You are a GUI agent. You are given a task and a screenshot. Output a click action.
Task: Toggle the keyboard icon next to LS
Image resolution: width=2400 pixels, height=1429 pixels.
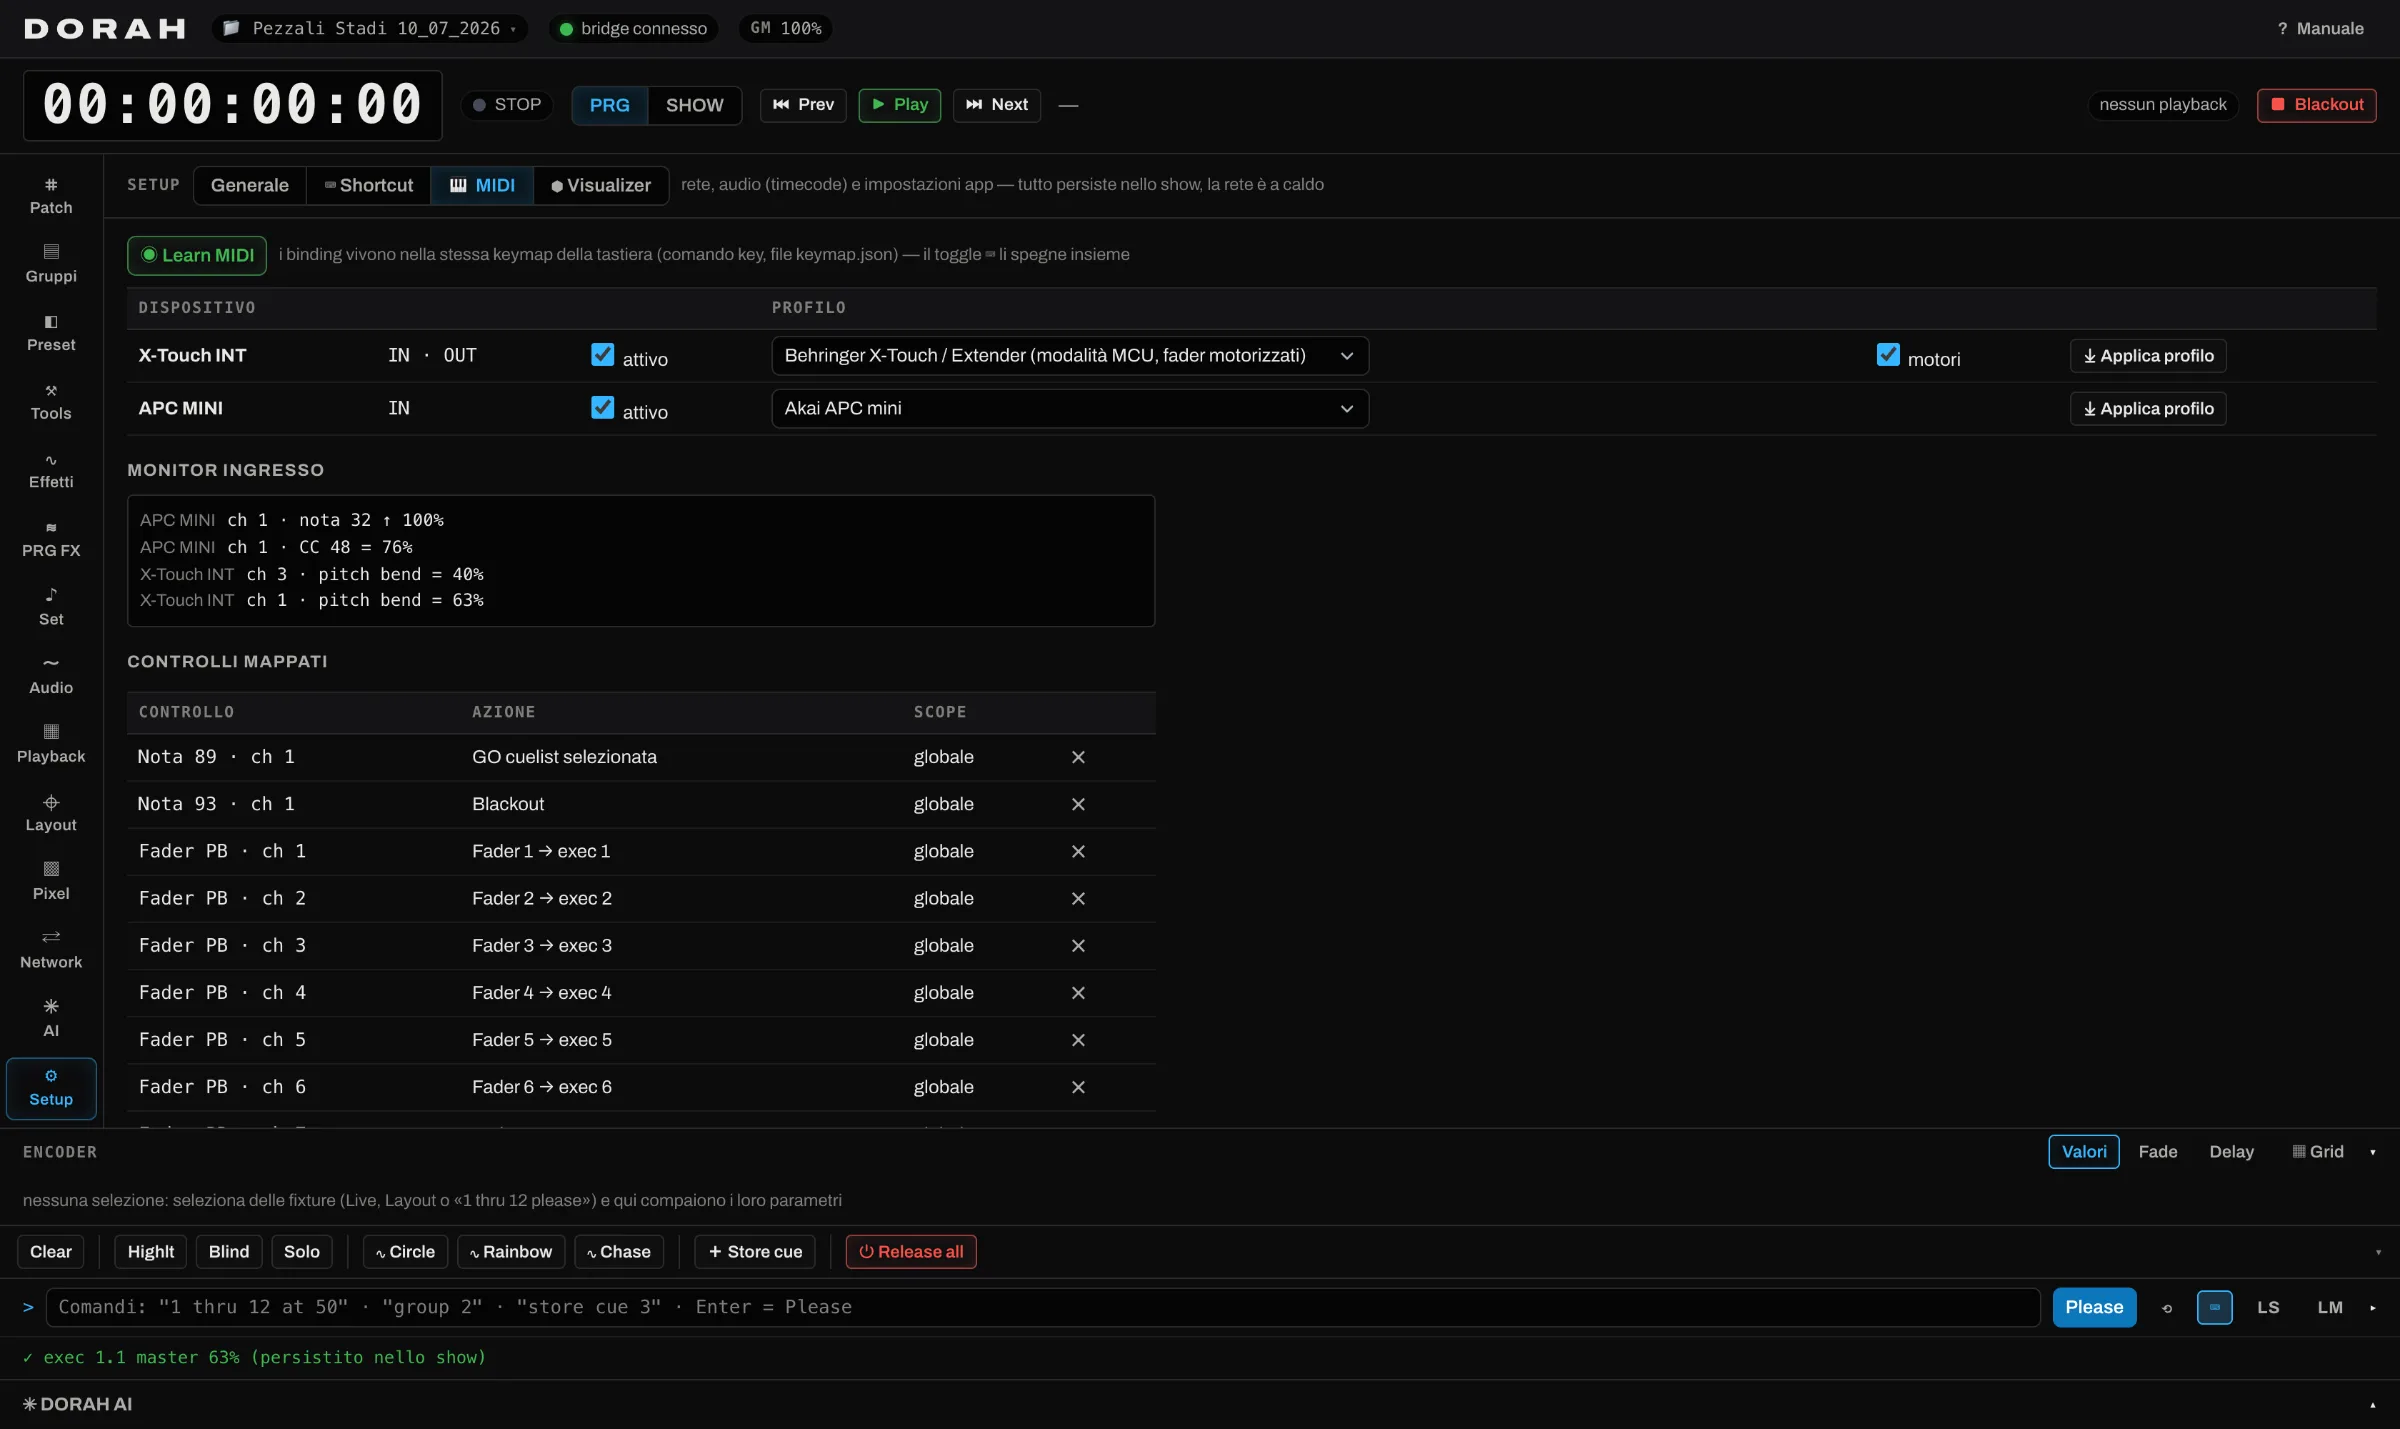tap(2214, 1308)
